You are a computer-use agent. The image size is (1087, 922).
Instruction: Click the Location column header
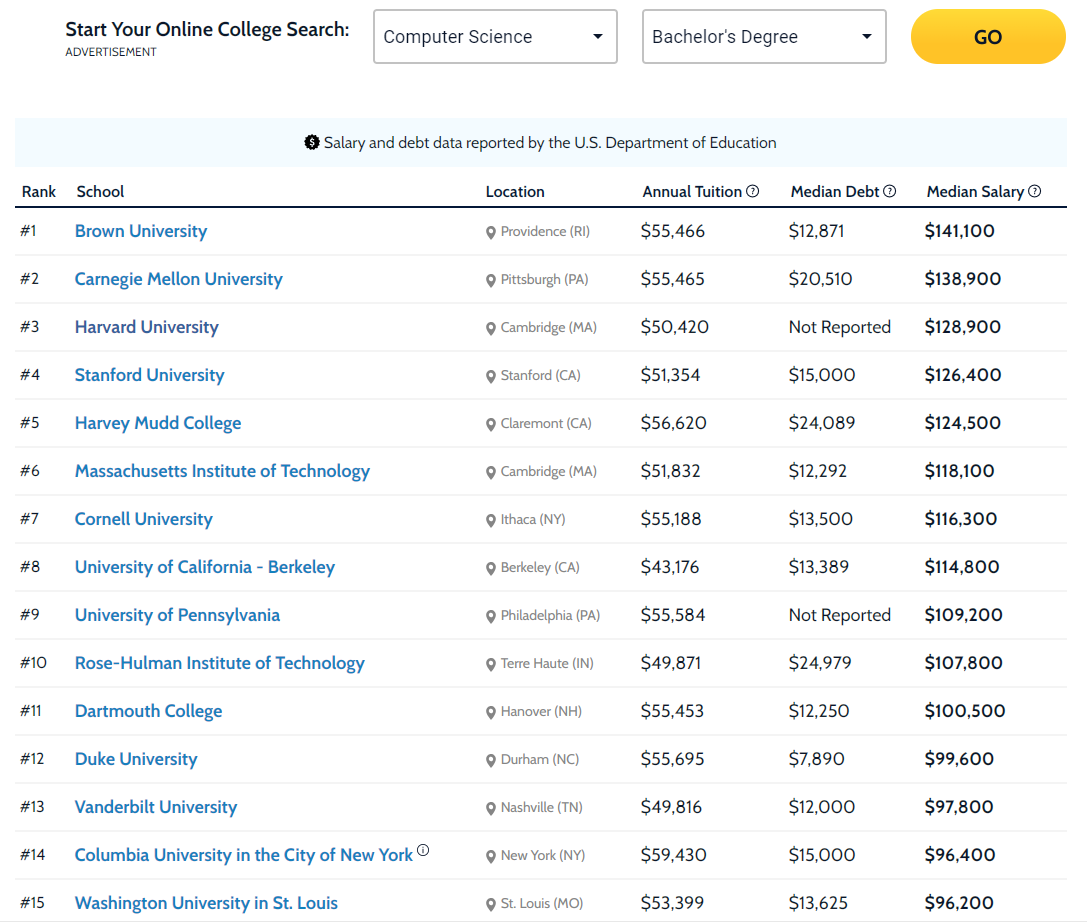(515, 191)
